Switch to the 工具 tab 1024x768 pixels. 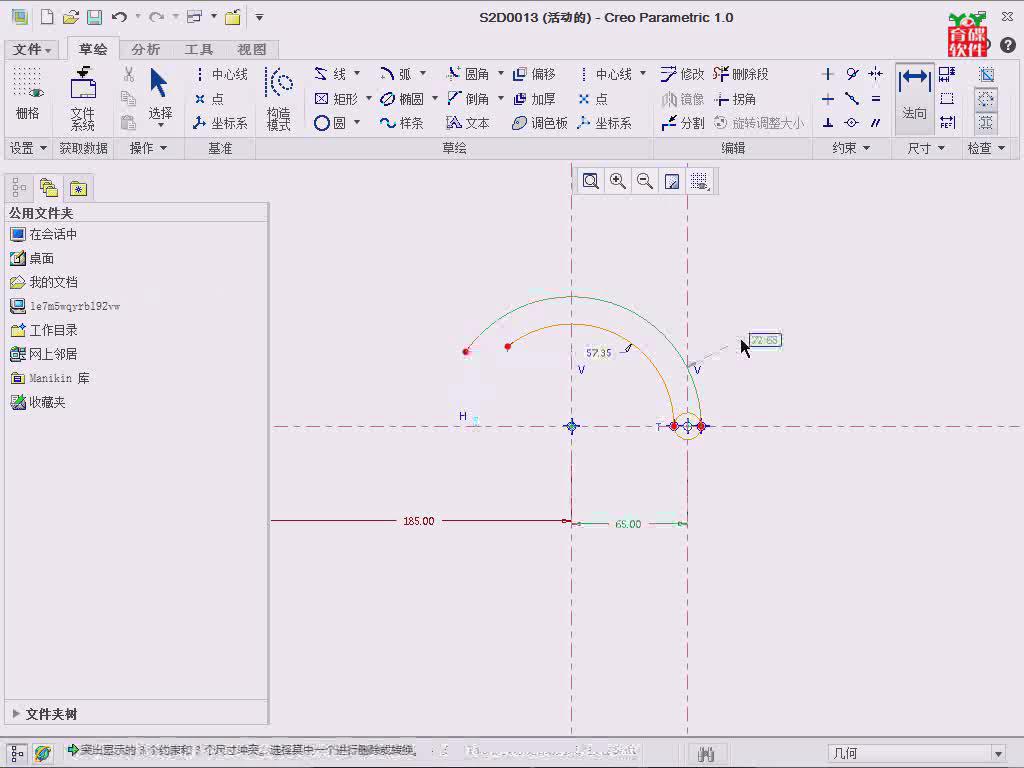pyautogui.click(x=199, y=49)
